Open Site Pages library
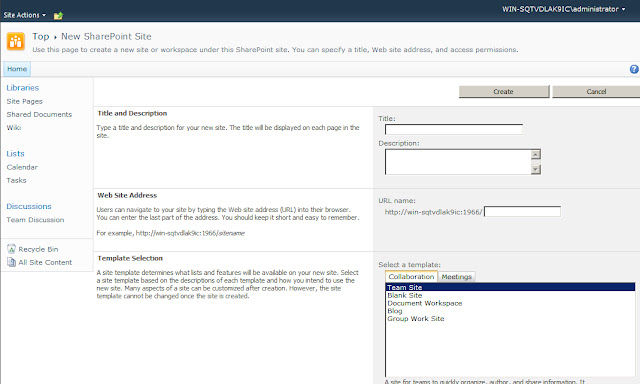This screenshot has width=640, height=384. point(24,101)
